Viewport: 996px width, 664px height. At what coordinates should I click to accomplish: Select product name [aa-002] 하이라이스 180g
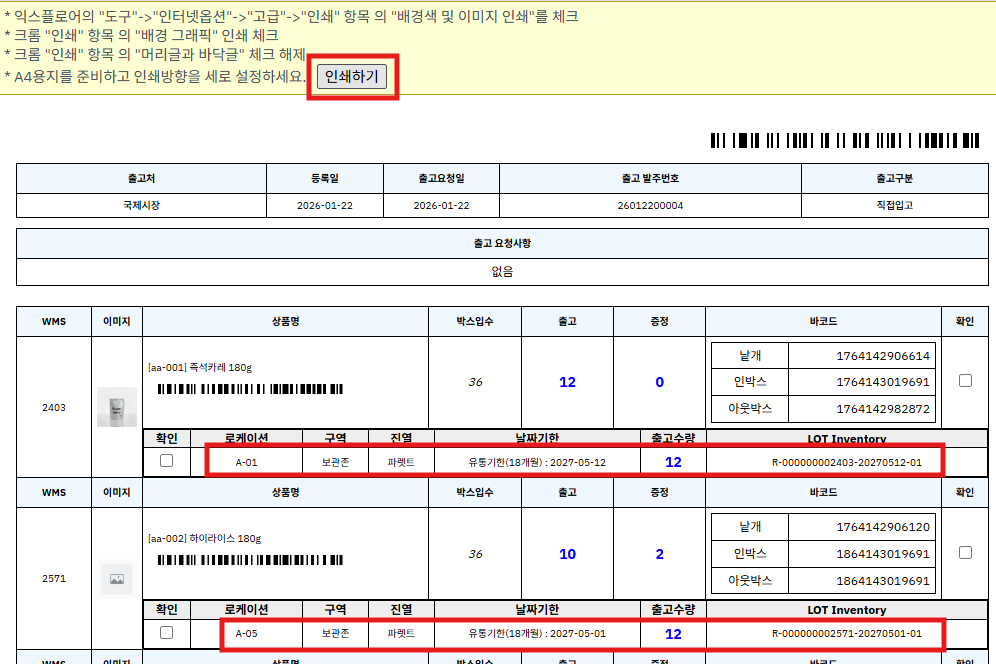pos(205,538)
